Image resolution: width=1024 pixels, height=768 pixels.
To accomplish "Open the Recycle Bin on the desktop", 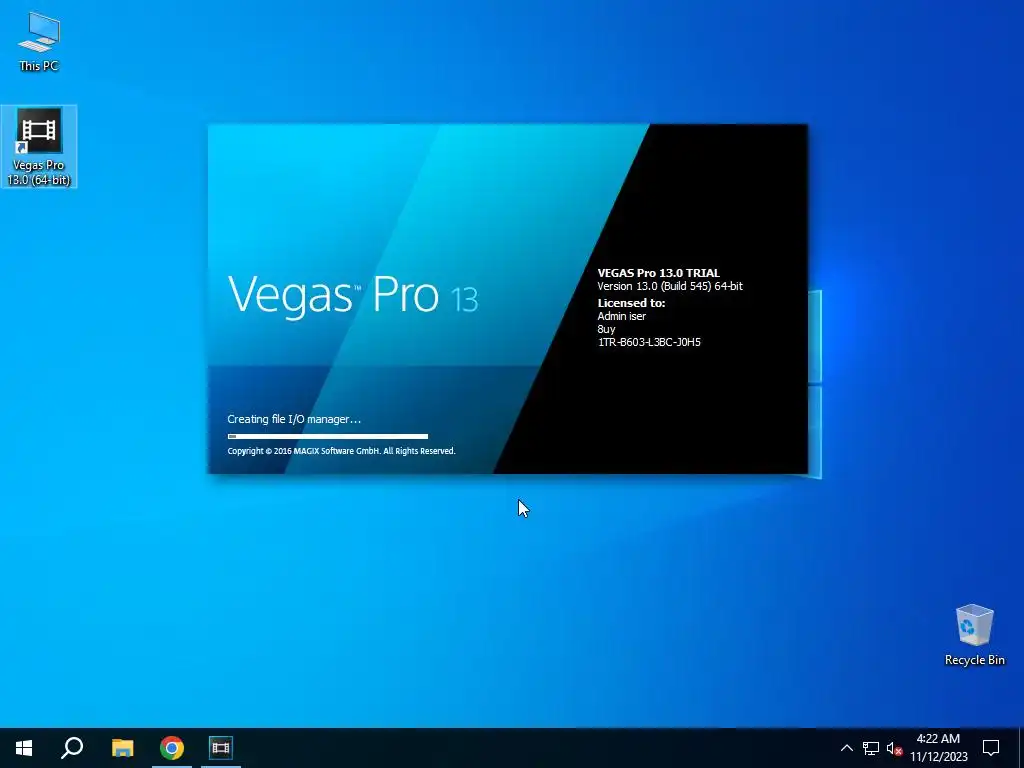I will pyautogui.click(x=974, y=635).
